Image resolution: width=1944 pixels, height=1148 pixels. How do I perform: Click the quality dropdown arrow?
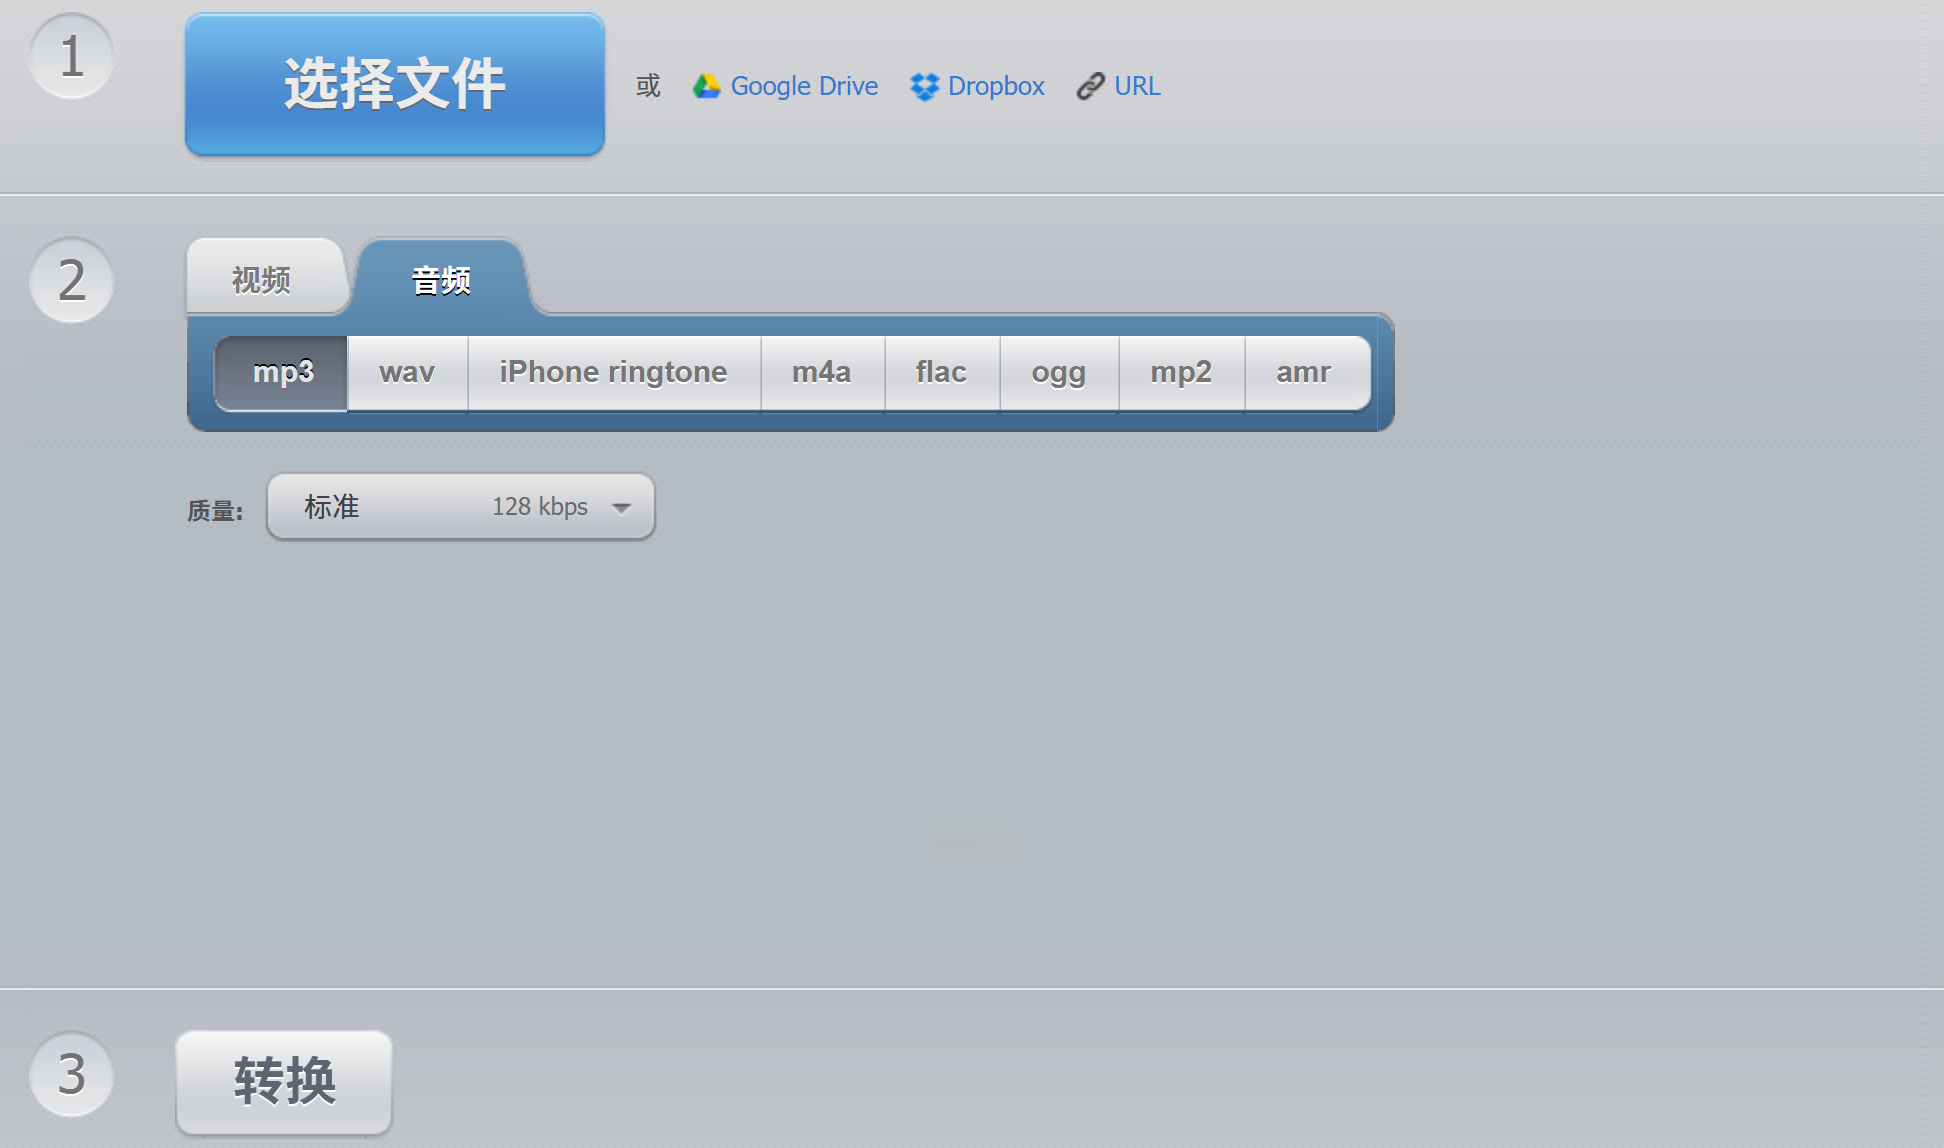tap(621, 507)
